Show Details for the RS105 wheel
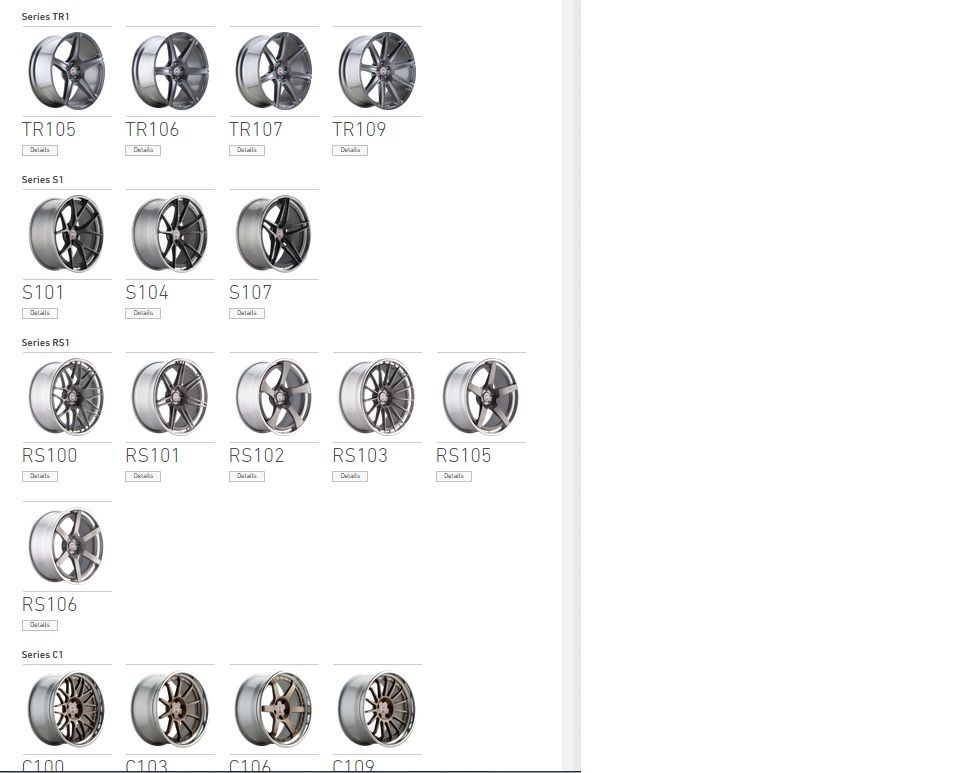The image size is (960, 773). [x=454, y=476]
